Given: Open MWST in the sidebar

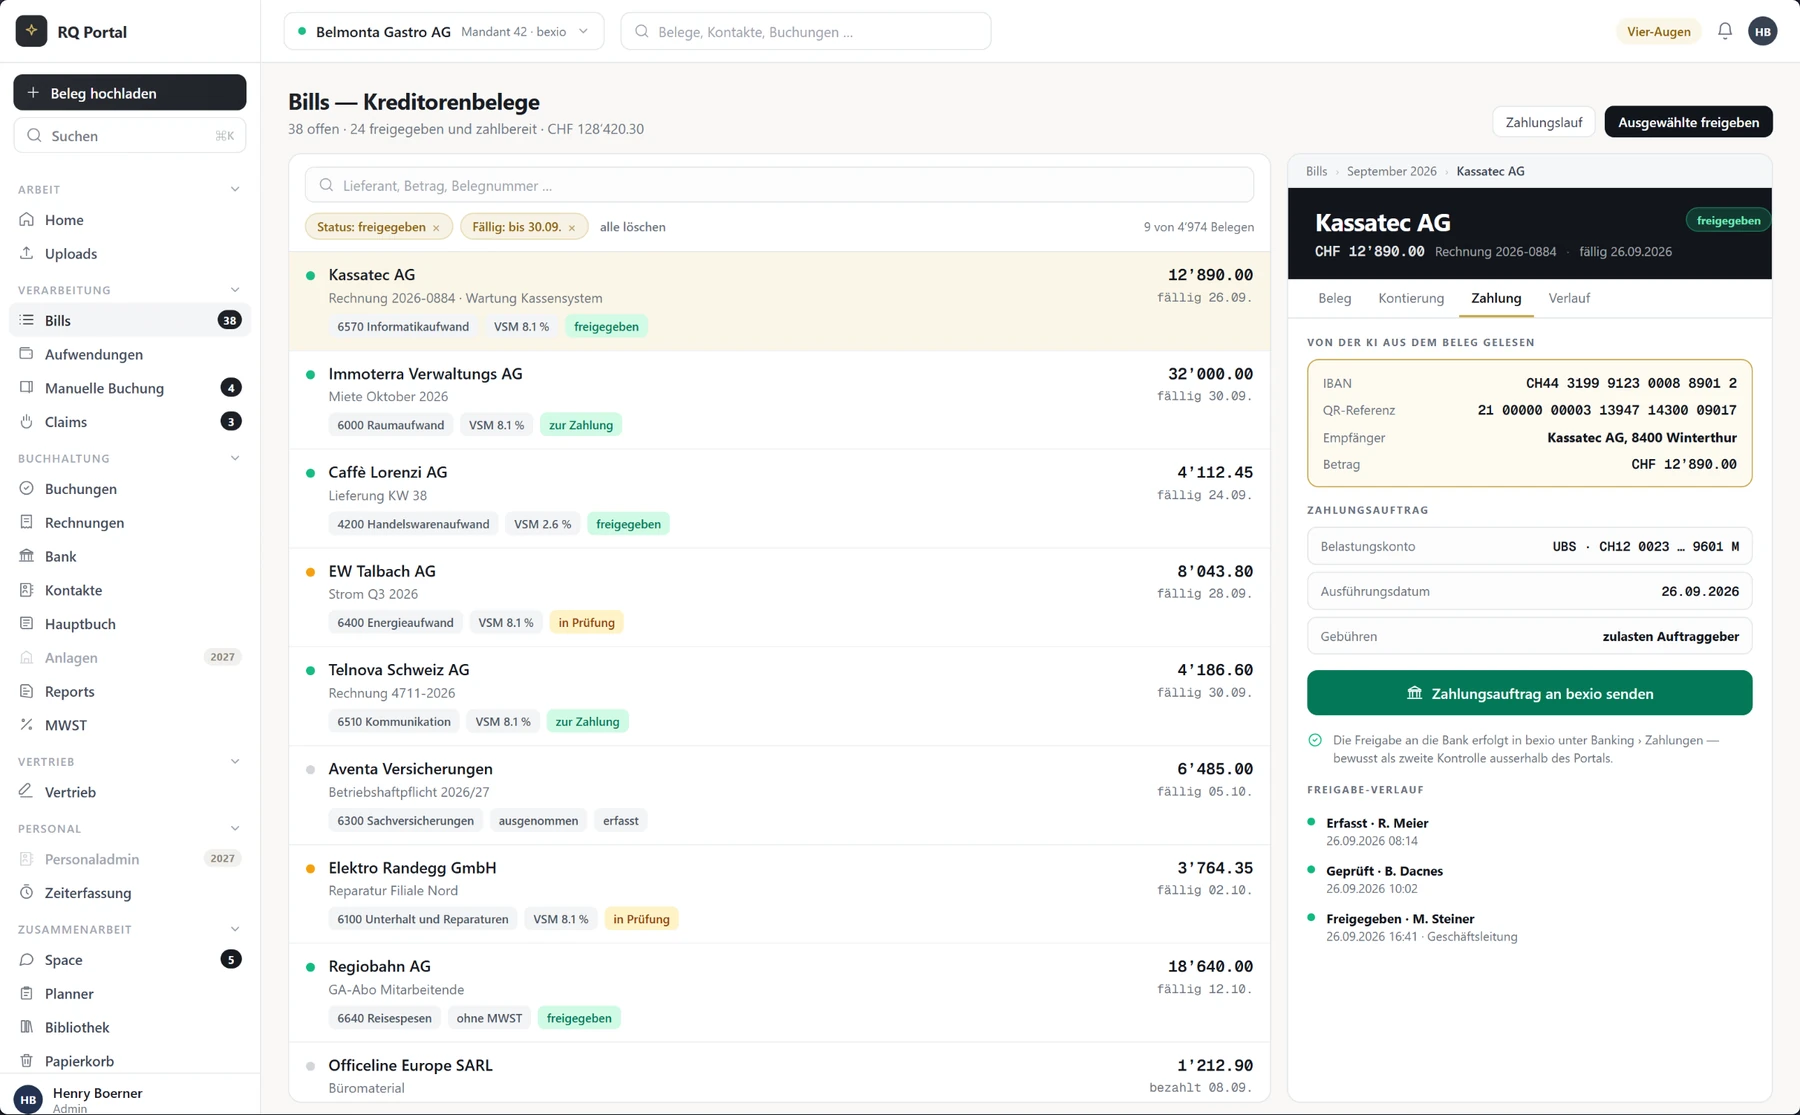Looking at the screenshot, I should (x=130, y=725).
